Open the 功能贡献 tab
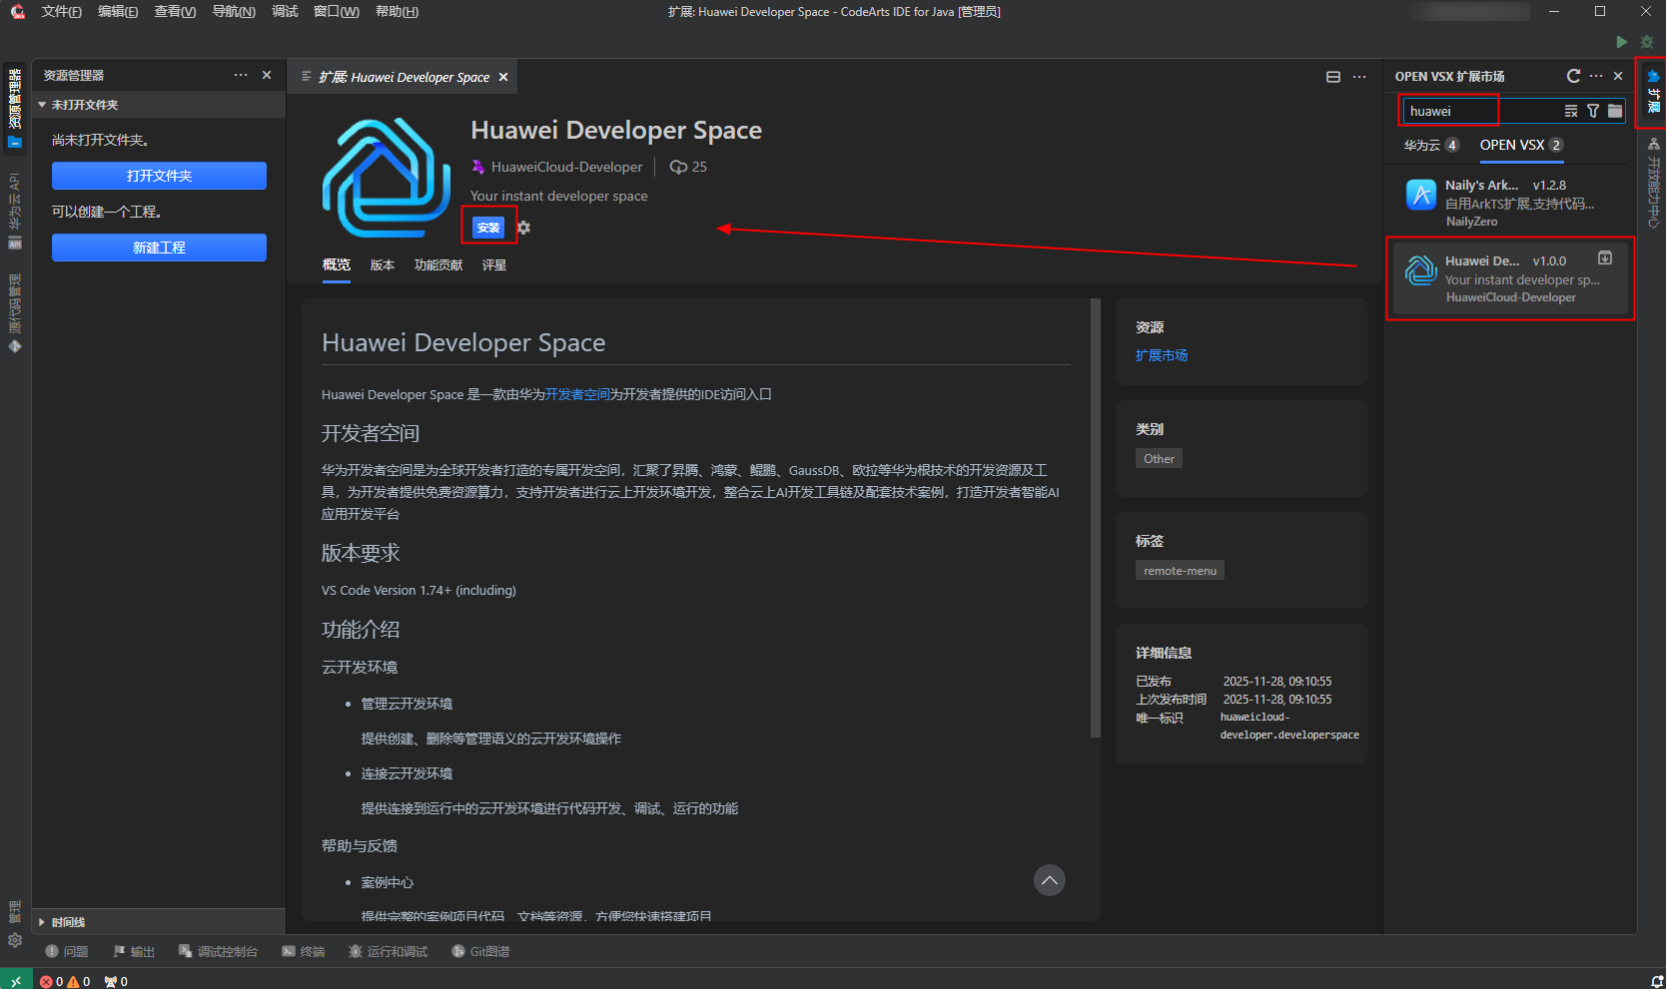Image resolution: width=1666 pixels, height=989 pixels. pos(438,265)
